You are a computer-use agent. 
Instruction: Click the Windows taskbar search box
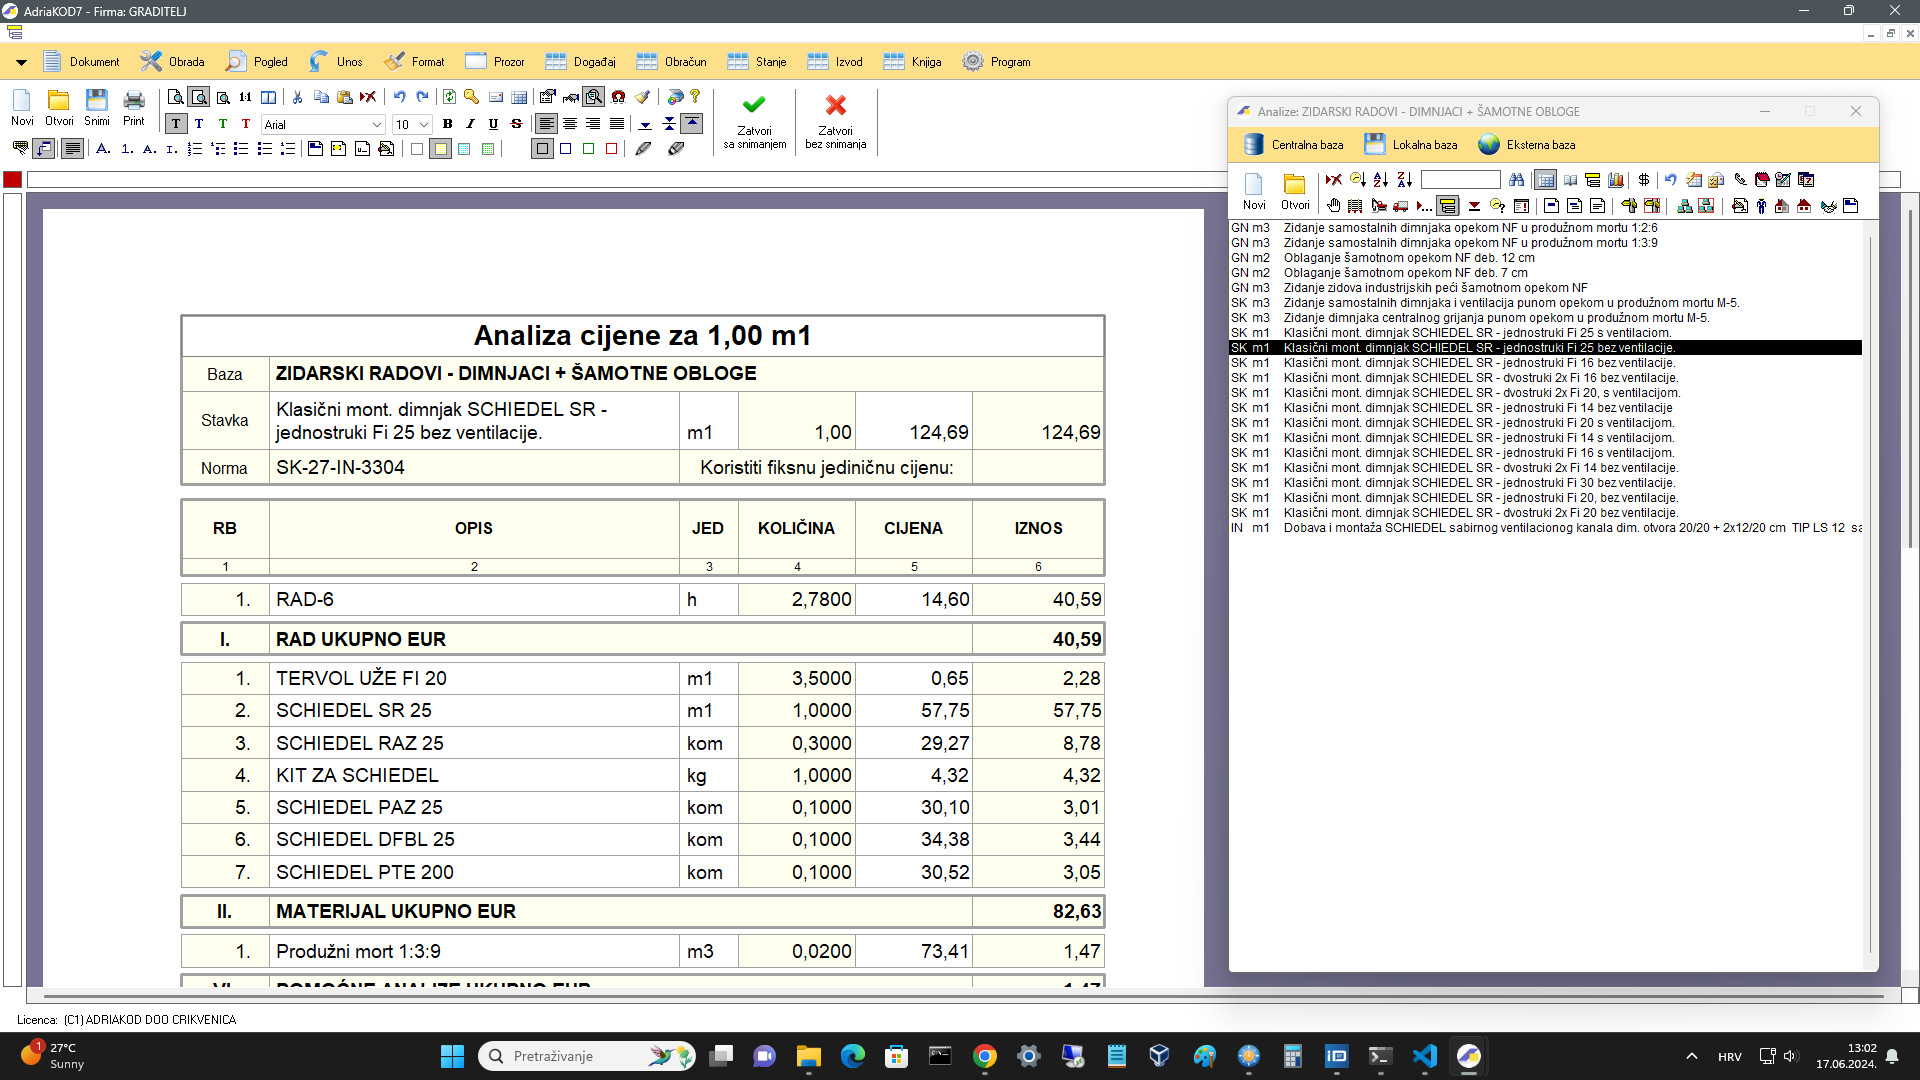tap(587, 1056)
